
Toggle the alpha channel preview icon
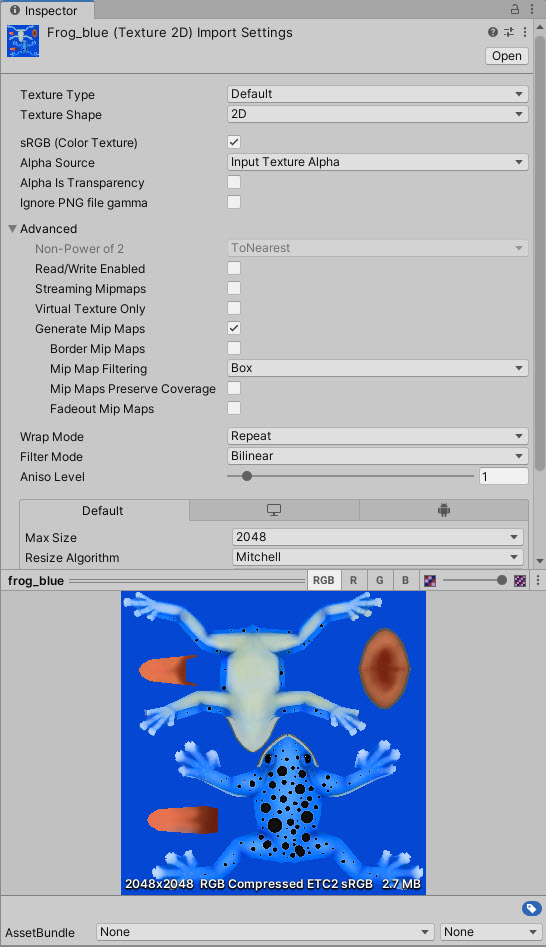point(430,581)
